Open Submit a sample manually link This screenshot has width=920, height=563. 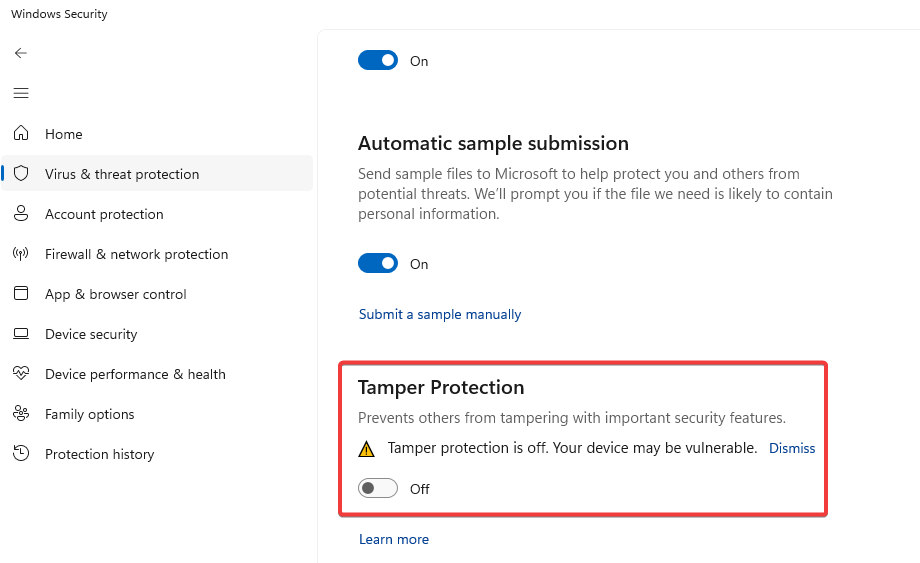click(440, 314)
